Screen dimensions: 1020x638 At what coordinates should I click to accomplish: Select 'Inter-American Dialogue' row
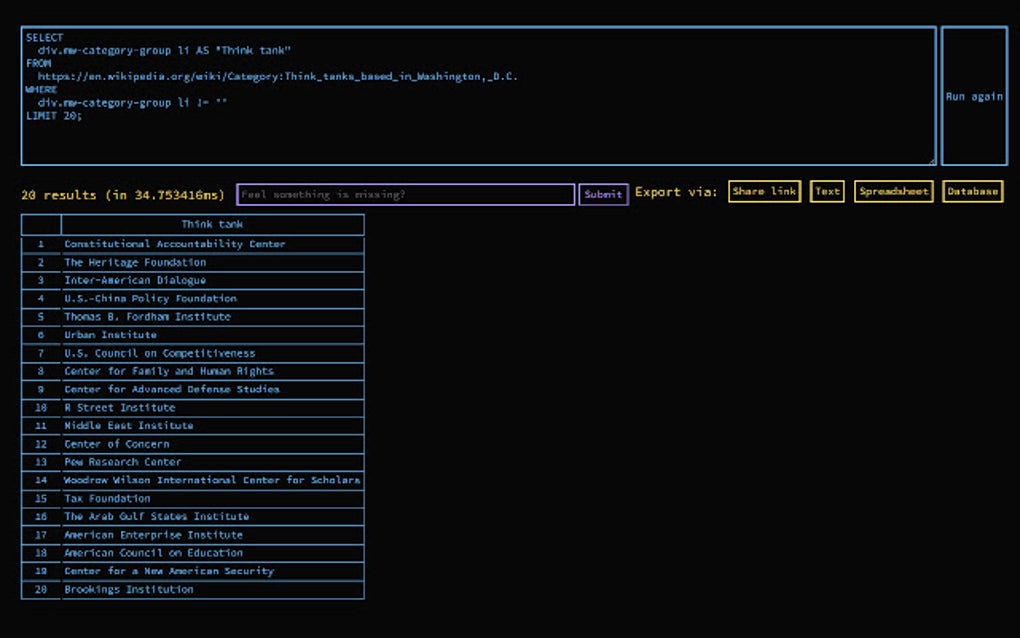click(193, 280)
